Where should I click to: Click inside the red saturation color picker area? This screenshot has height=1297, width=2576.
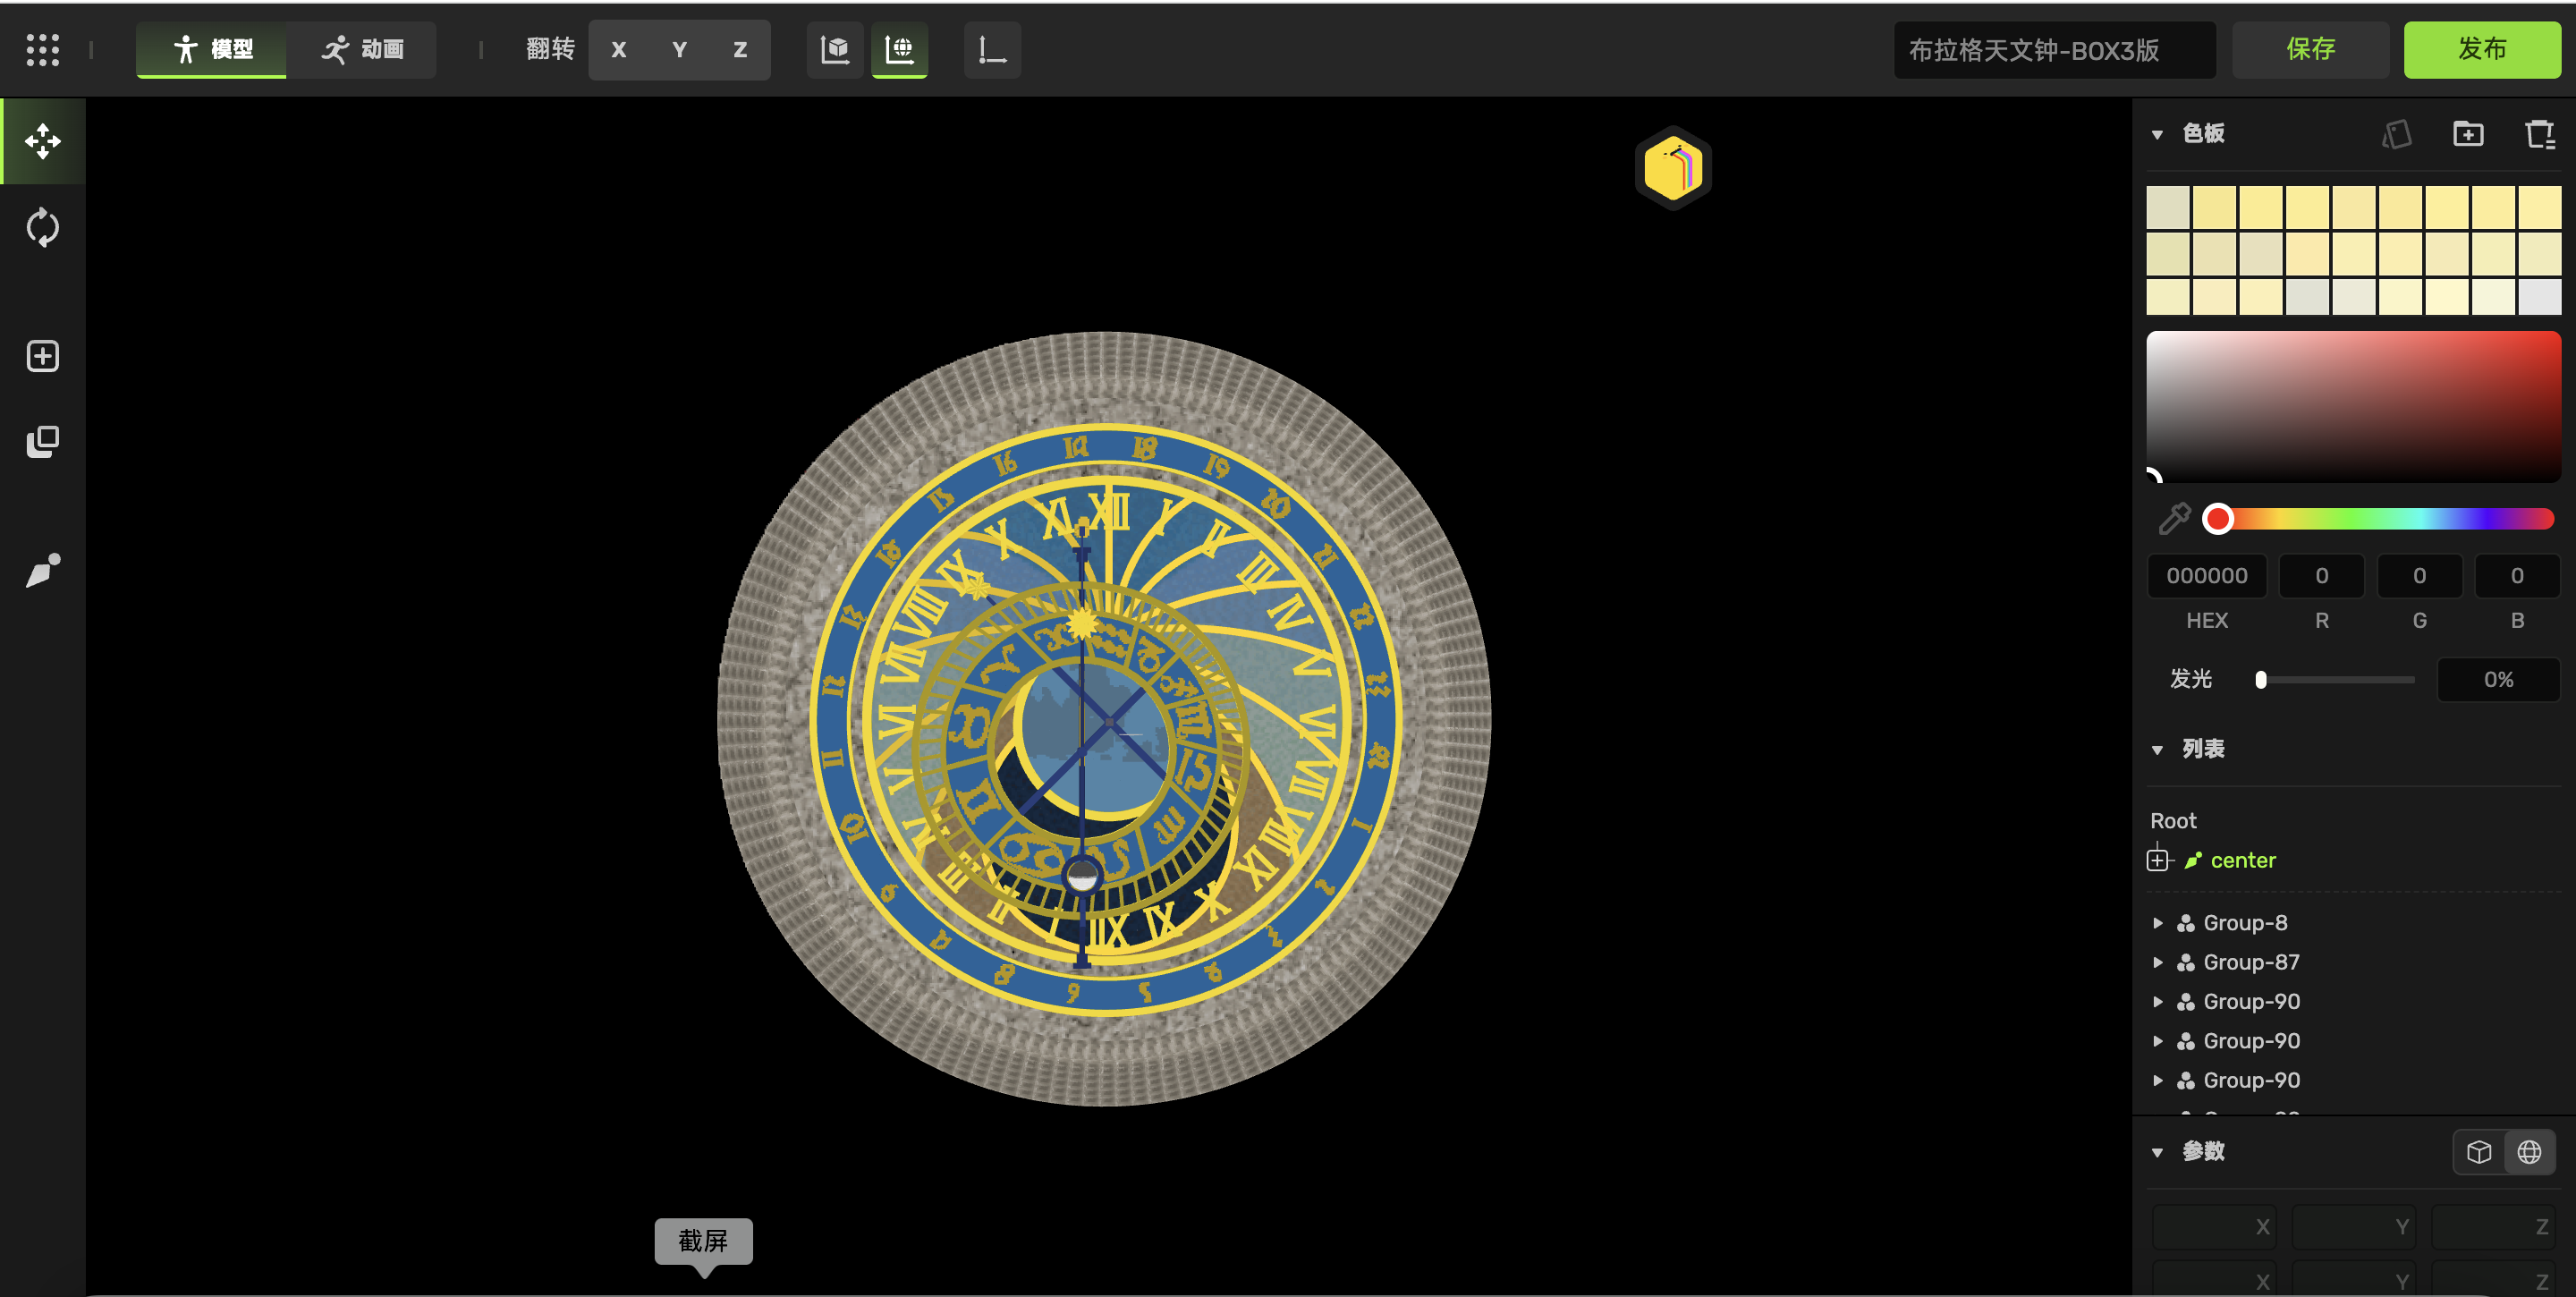coord(2353,407)
